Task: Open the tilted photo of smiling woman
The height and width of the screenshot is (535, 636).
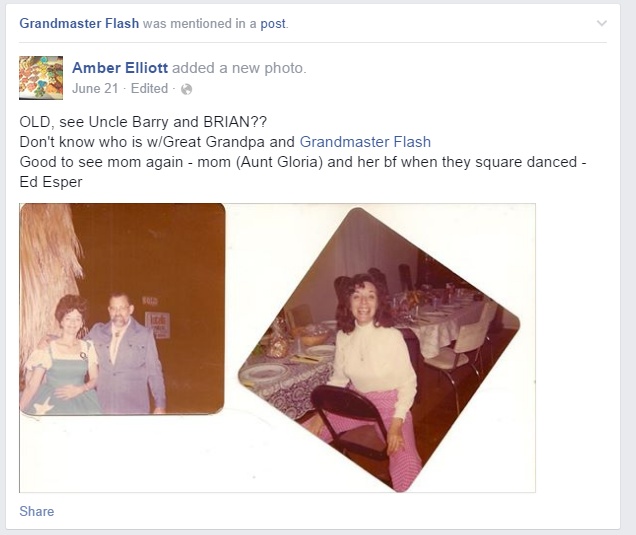Action: tap(379, 350)
